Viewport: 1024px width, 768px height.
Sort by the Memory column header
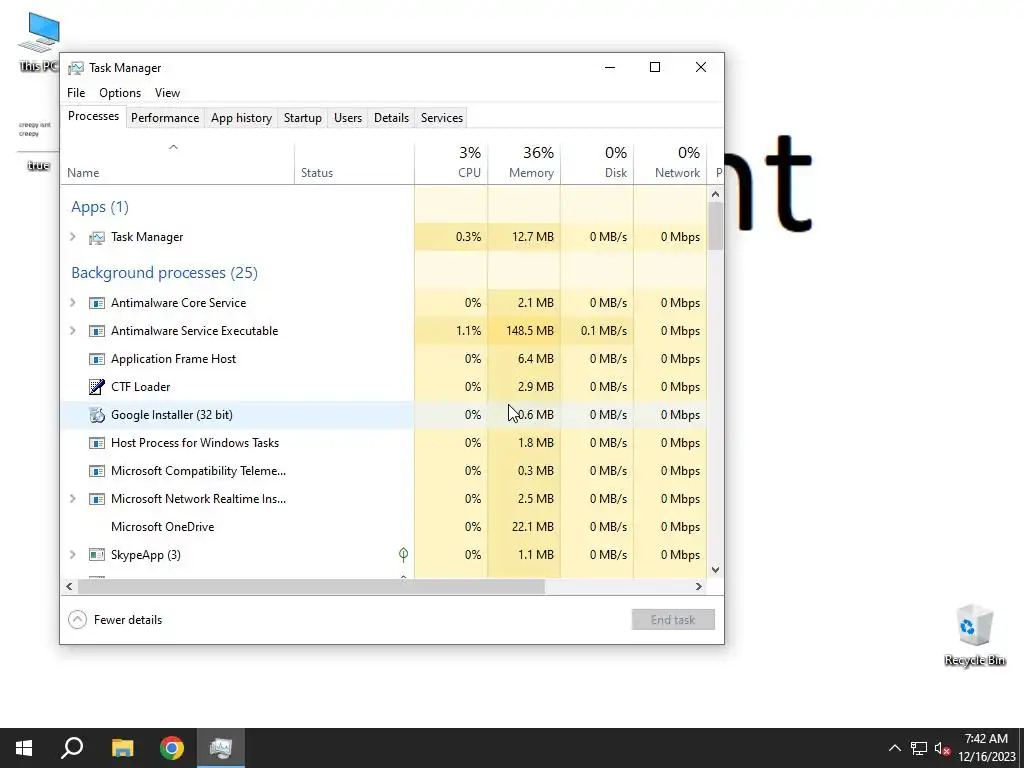(524, 163)
